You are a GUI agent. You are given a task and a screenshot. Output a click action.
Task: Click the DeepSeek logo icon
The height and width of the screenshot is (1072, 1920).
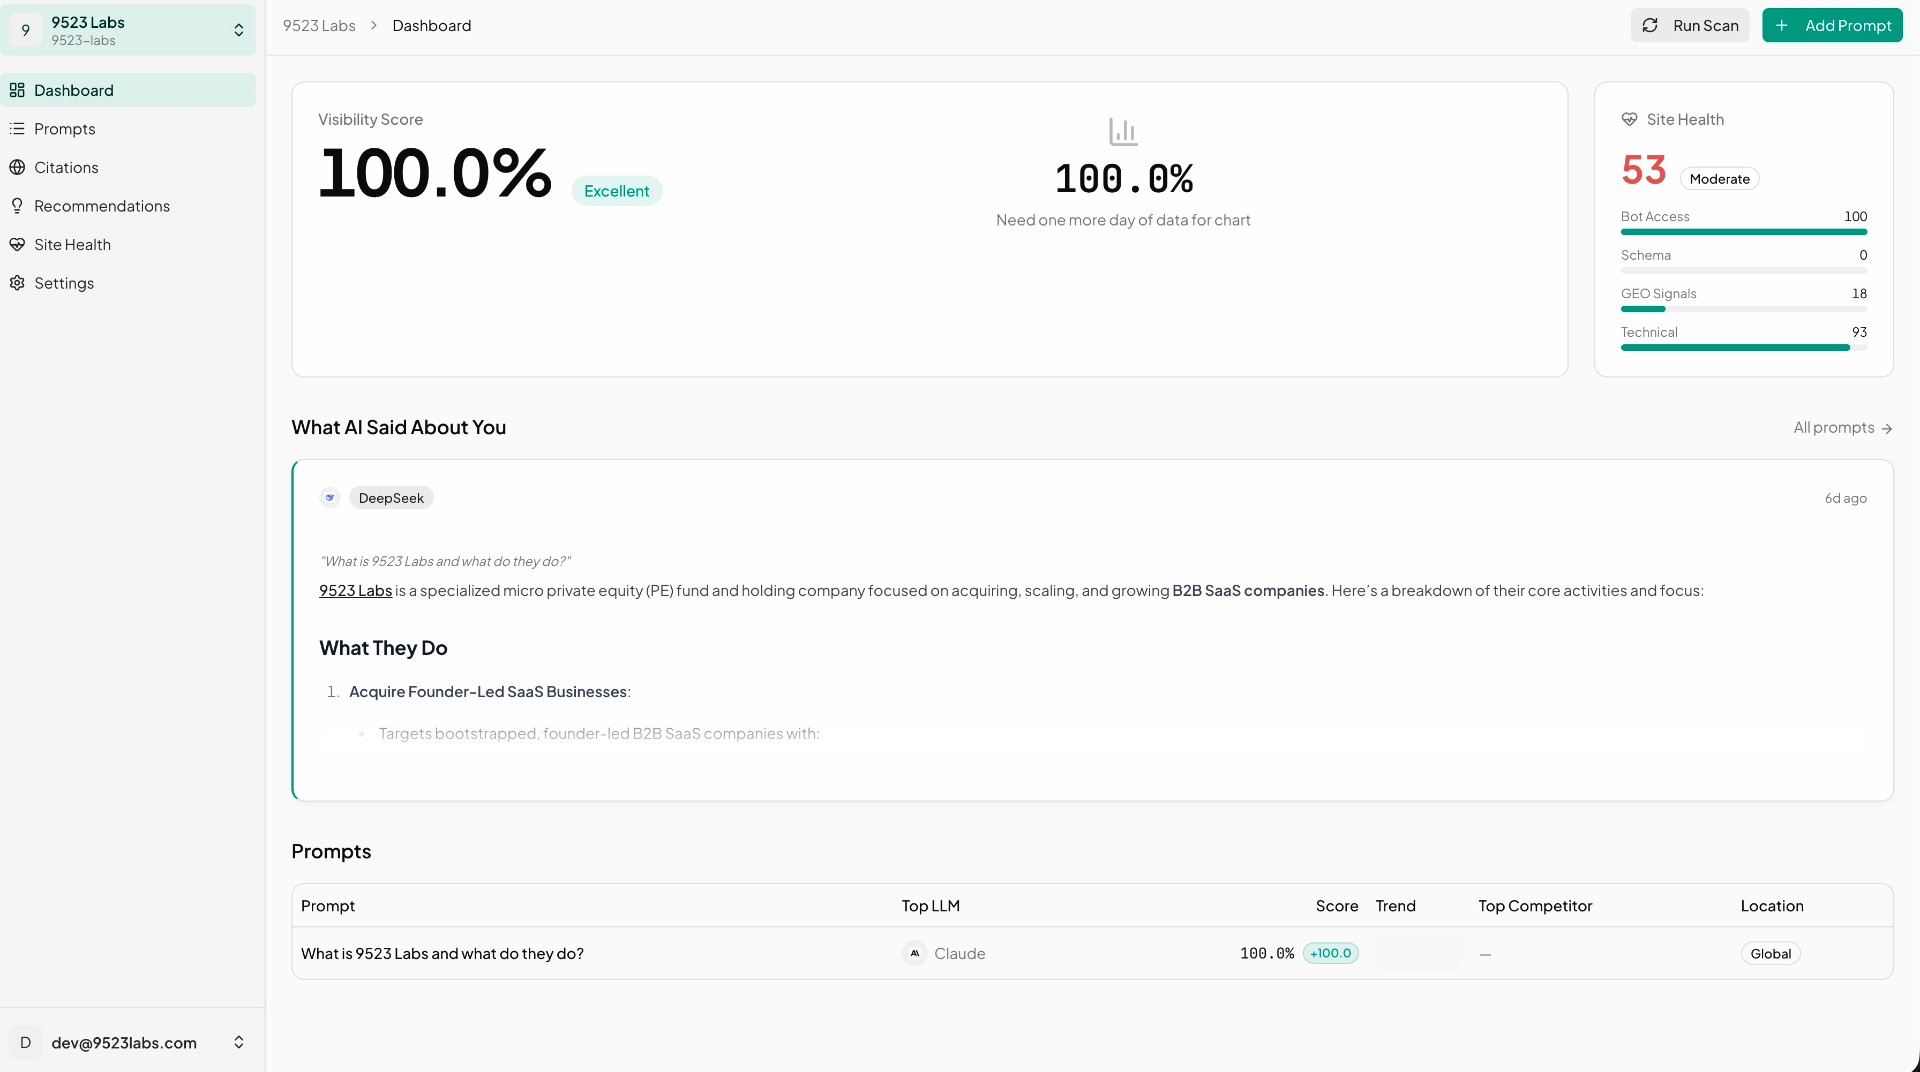tap(330, 498)
